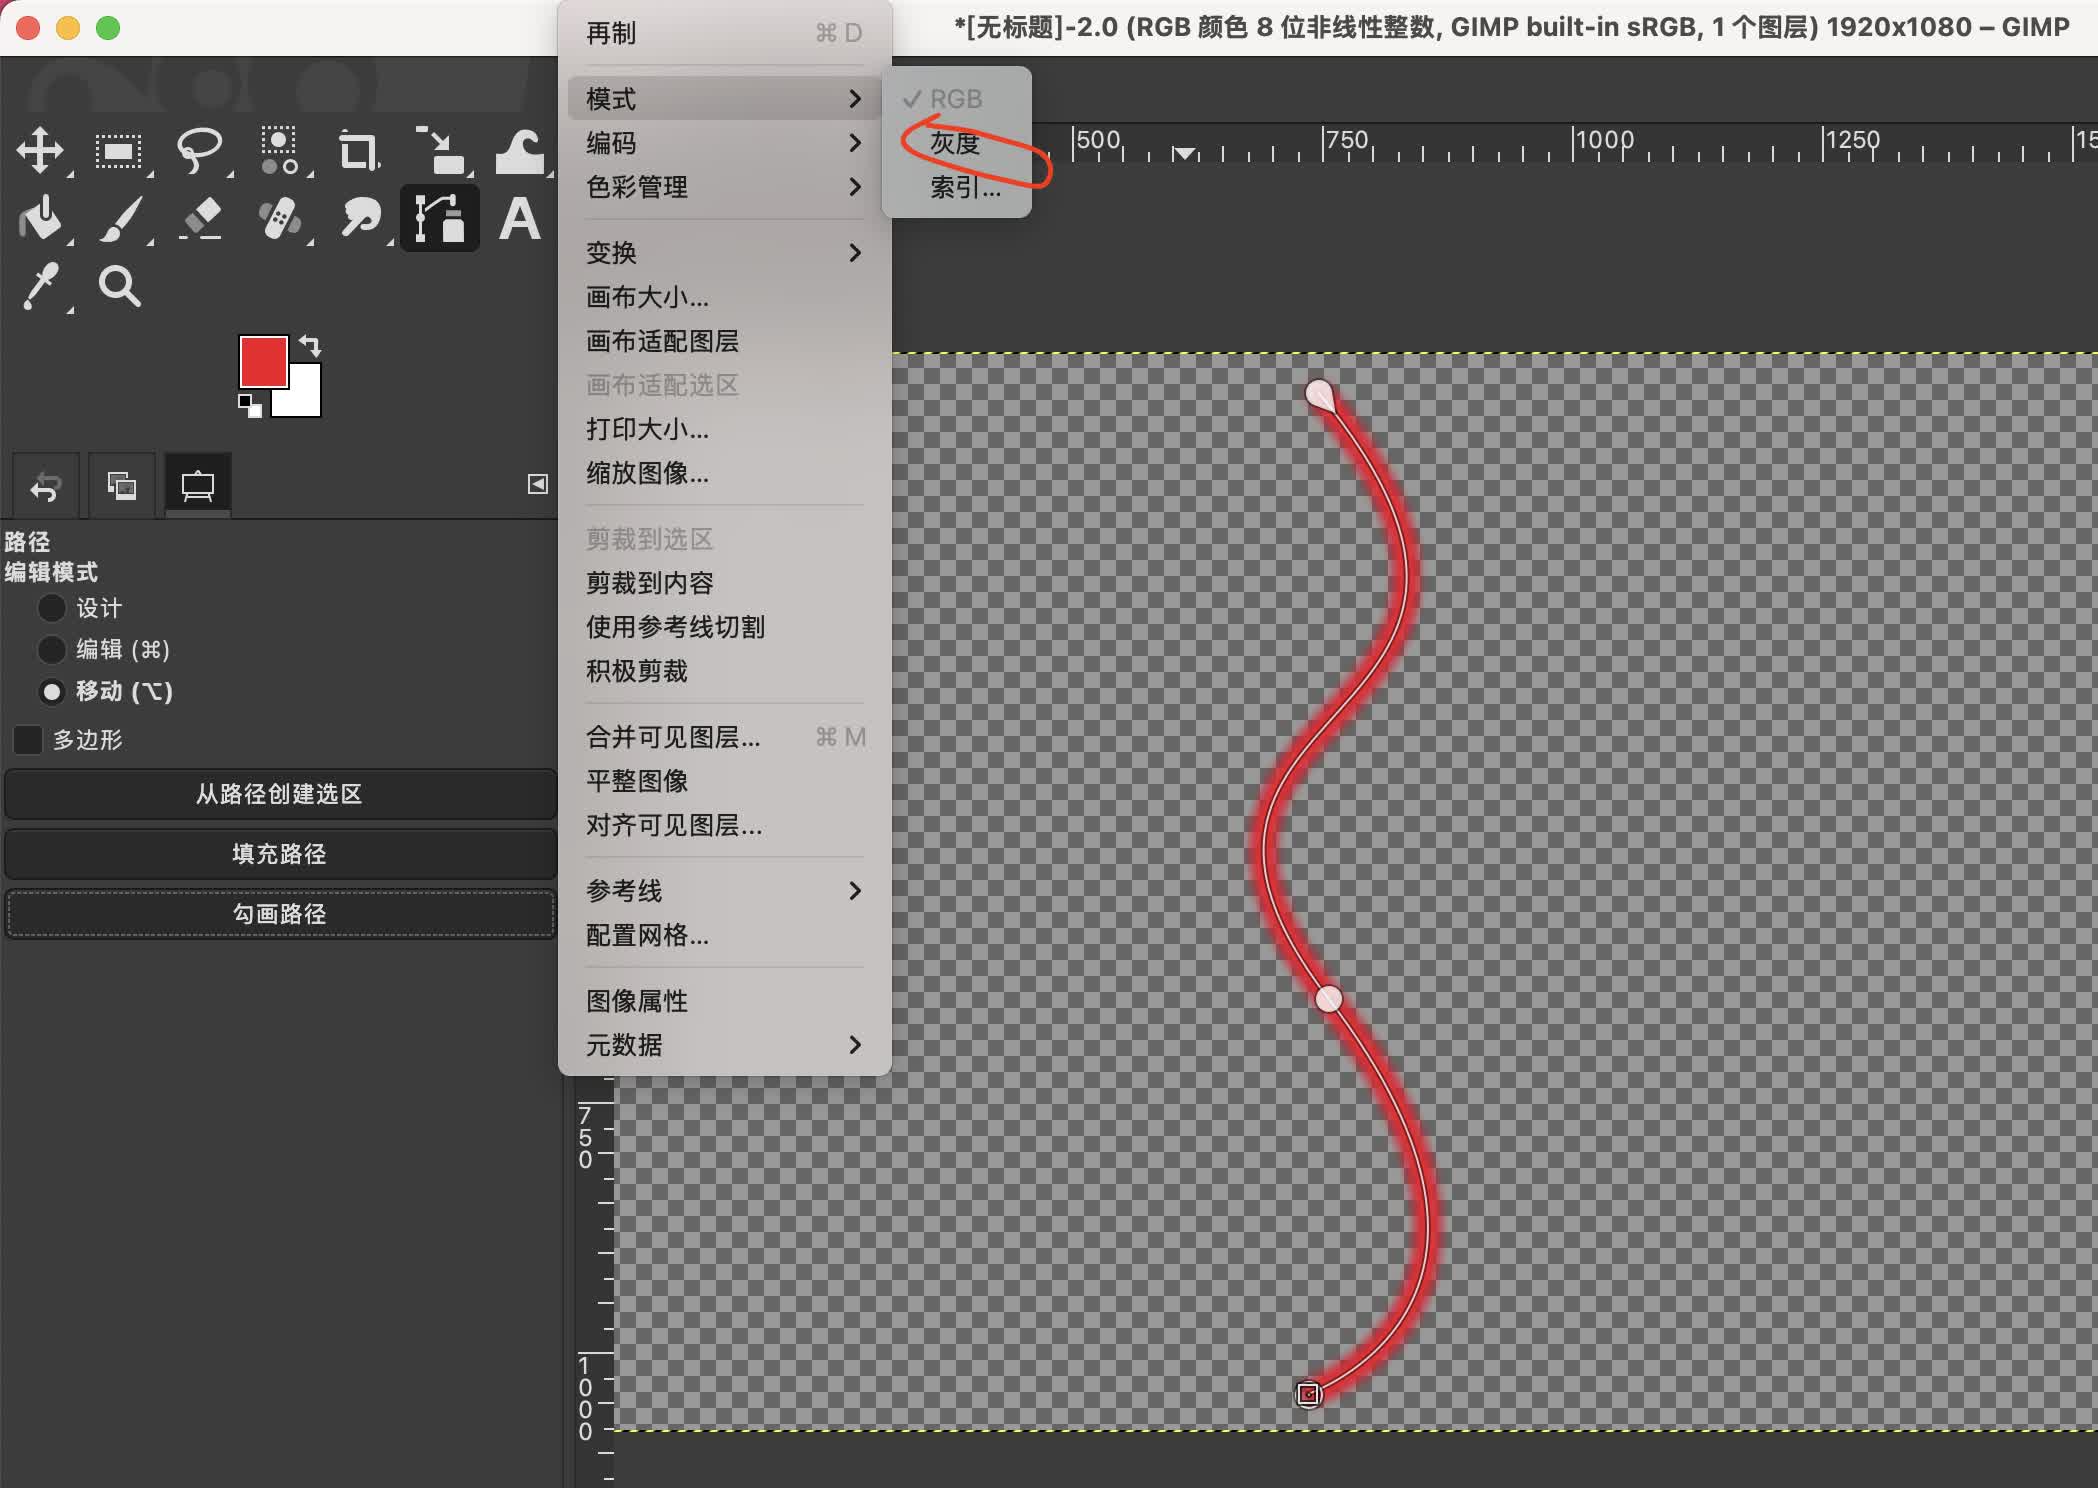Click the 从路径创建选区 button
2098x1488 pixels.
[280, 794]
